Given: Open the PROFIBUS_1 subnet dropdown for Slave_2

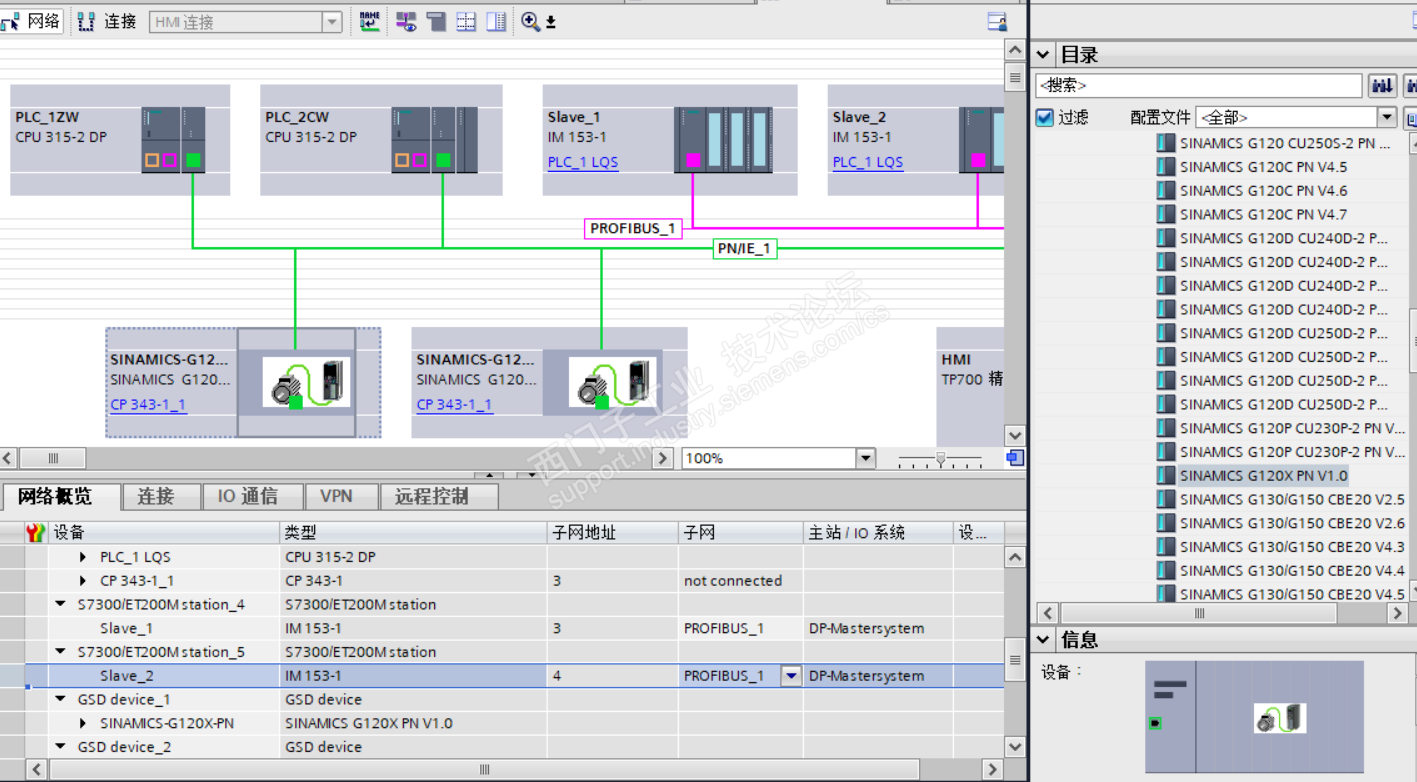Looking at the screenshot, I should pyautogui.click(x=791, y=676).
